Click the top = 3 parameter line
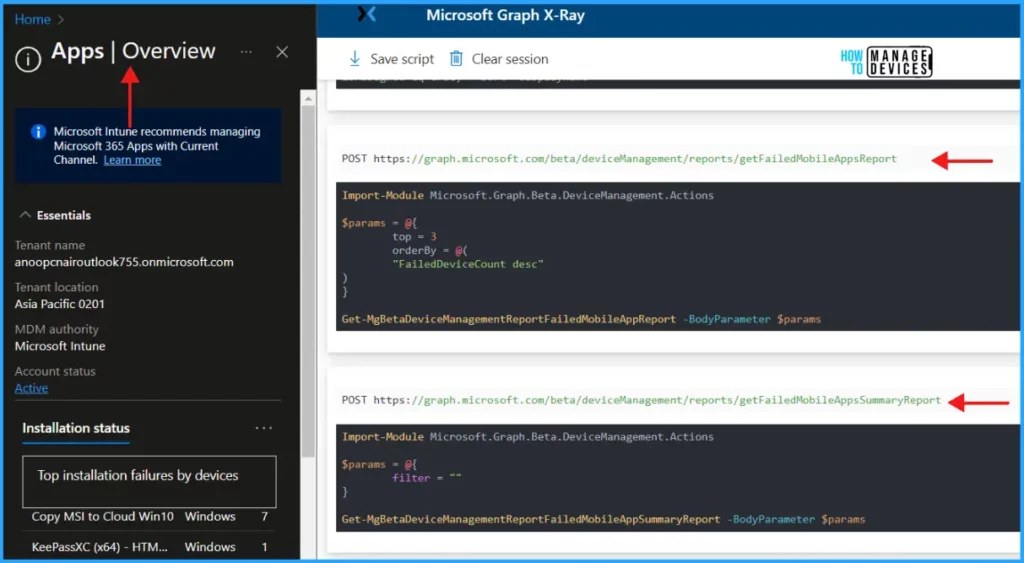This screenshot has height=563, width=1024. click(x=414, y=236)
